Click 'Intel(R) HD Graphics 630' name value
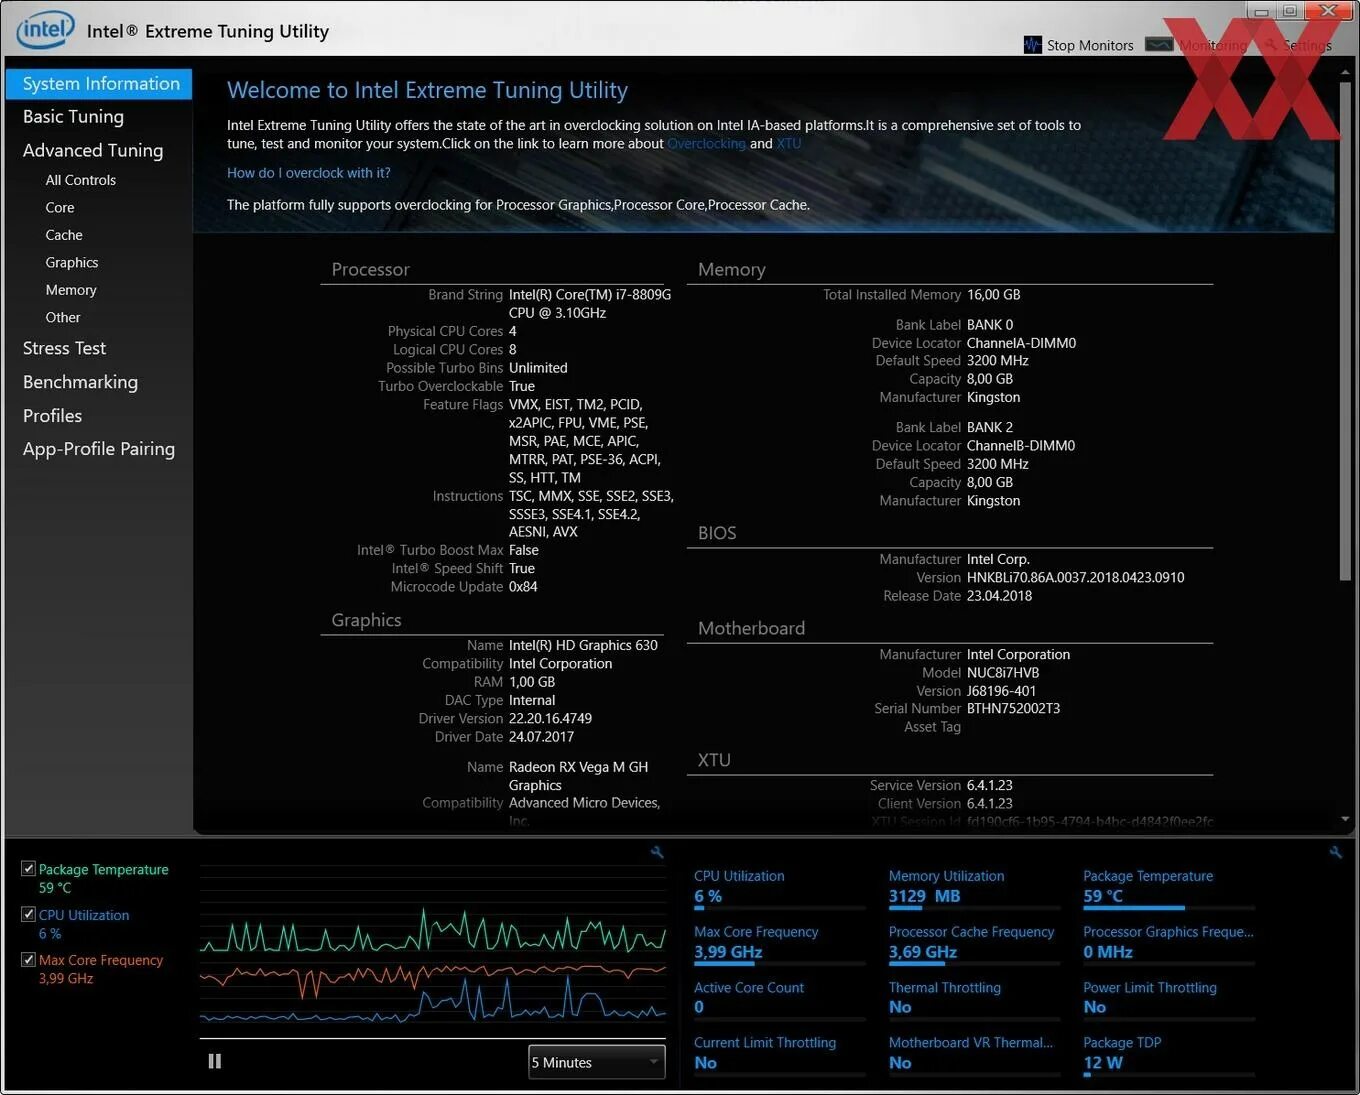1360x1095 pixels. [583, 646]
